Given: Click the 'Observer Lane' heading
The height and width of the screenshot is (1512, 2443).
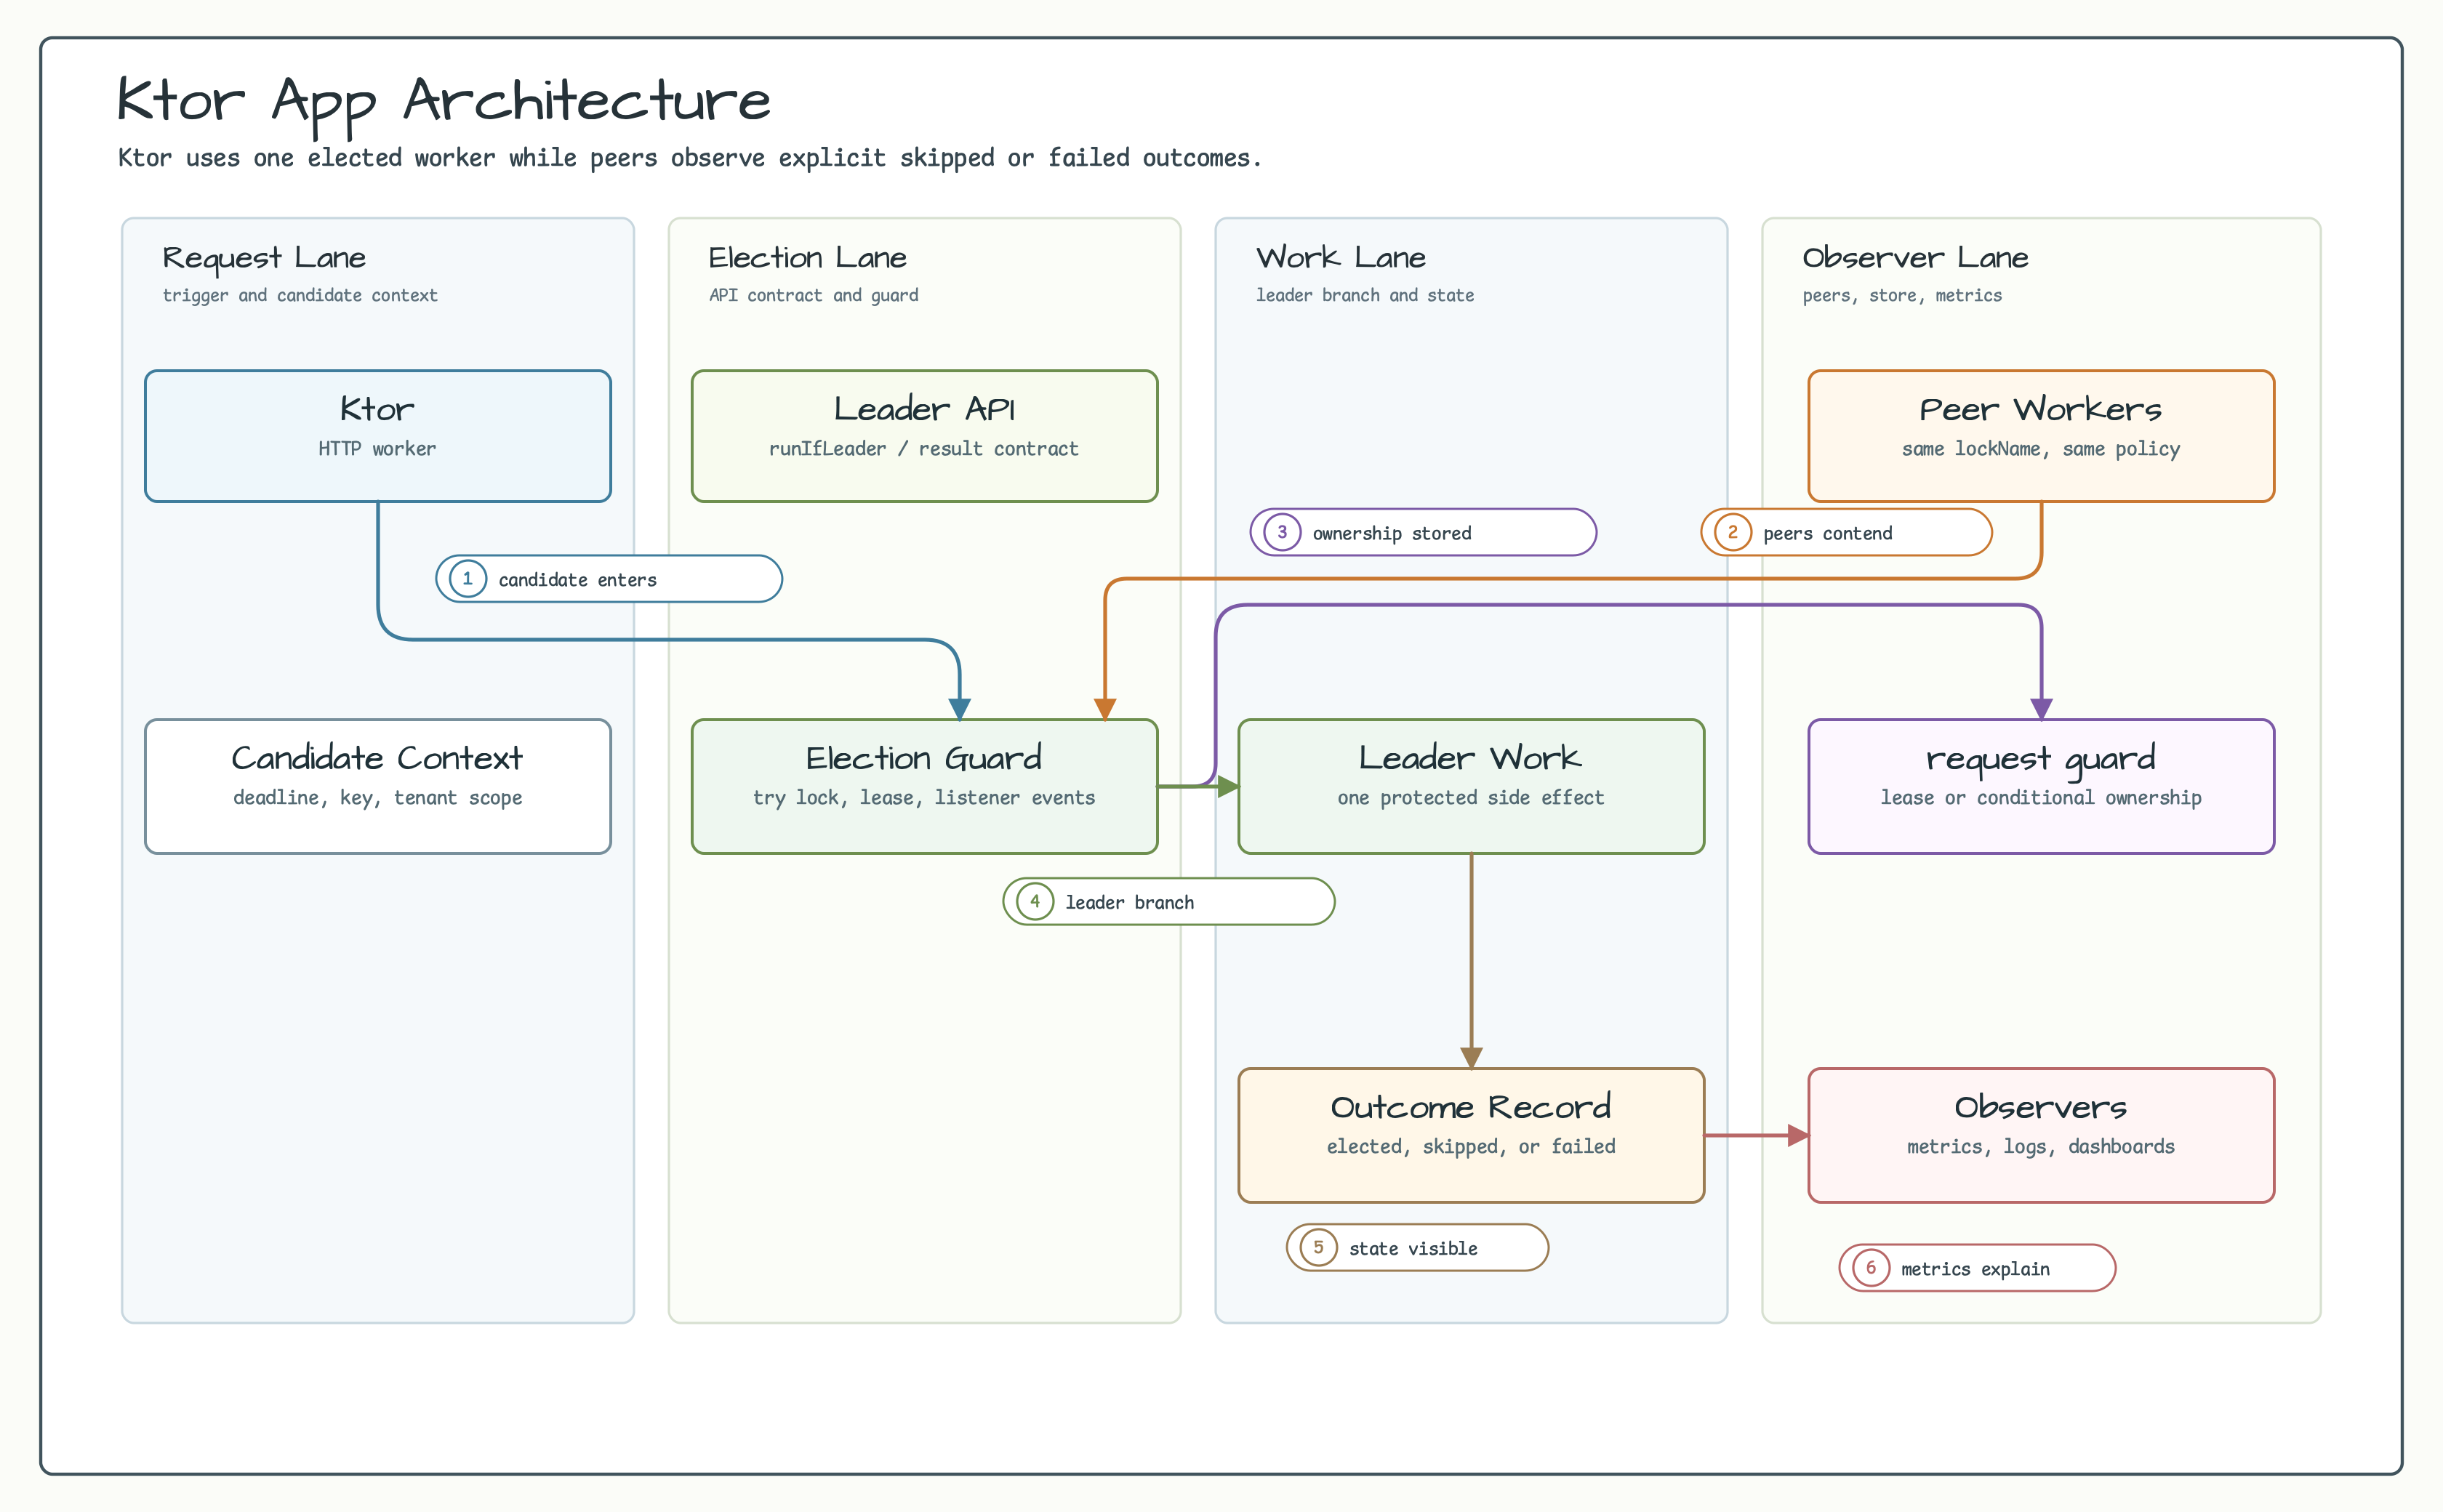Looking at the screenshot, I should [1915, 258].
